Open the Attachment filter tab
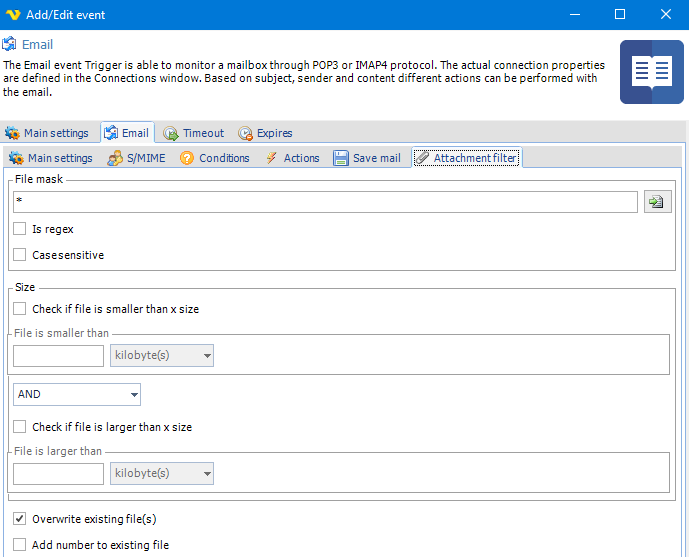The width and height of the screenshot is (689, 557). pos(467,158)
